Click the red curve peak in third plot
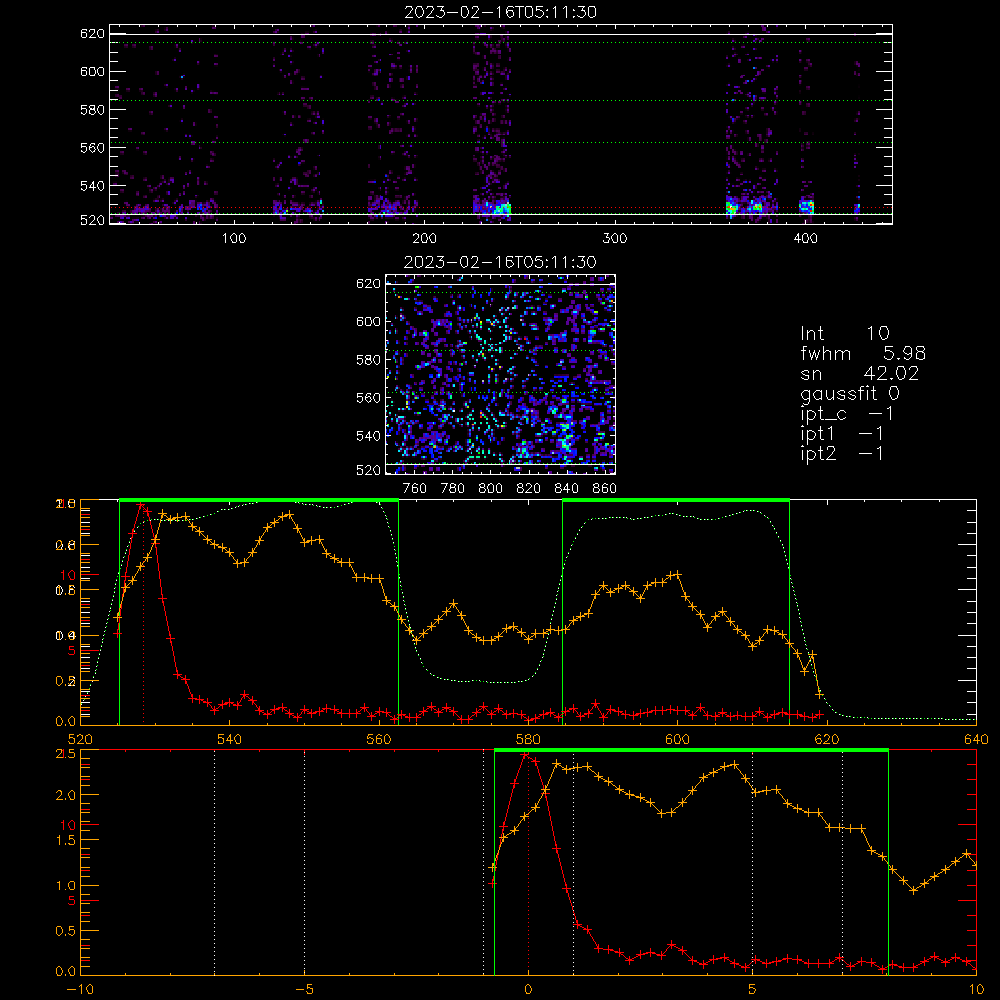 (141, 506)
